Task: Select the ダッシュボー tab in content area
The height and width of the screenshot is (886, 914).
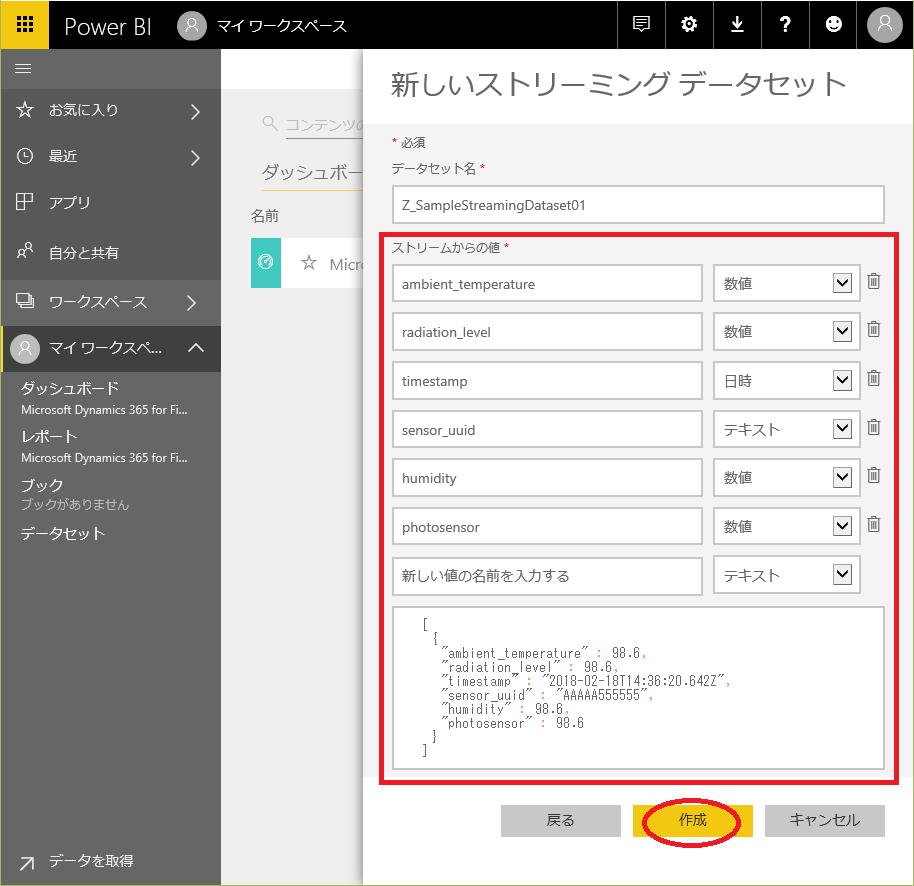Action: pyautogui.click(x=312, y=173)
